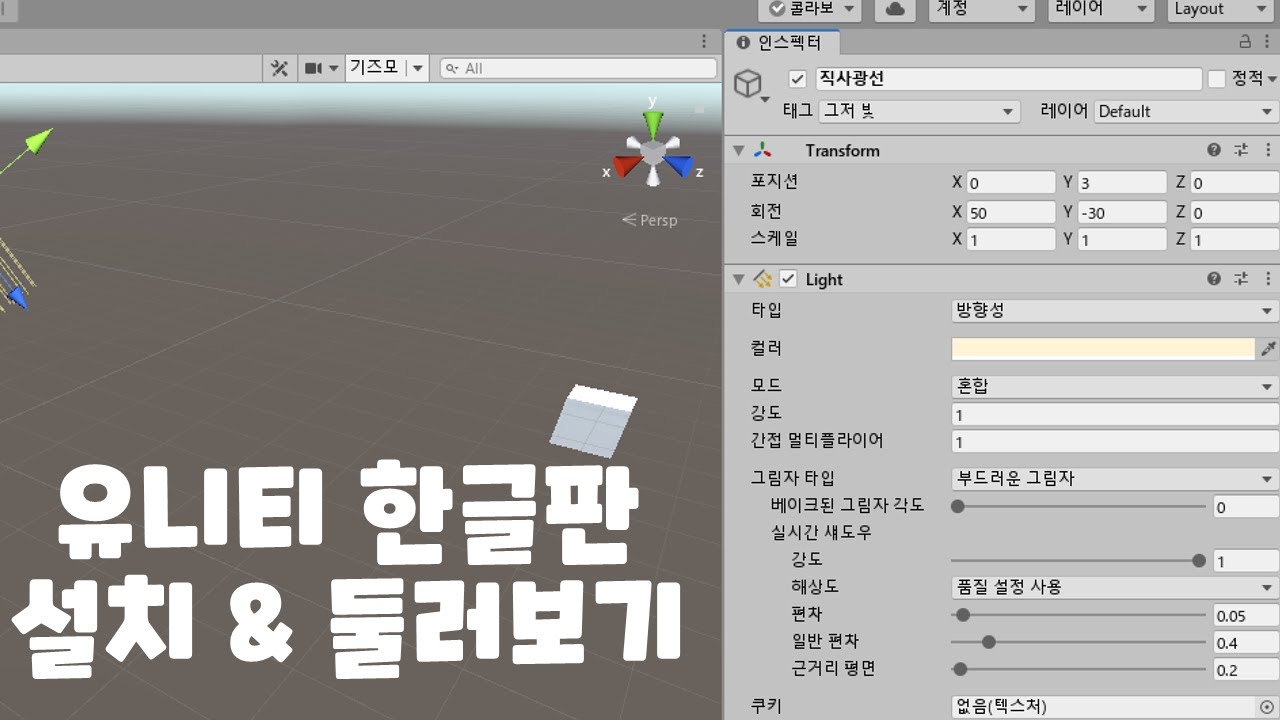Open the 콜라보 (Collab) dropdown
This screenshot has width=1280, height=720.
pos(809,9)
